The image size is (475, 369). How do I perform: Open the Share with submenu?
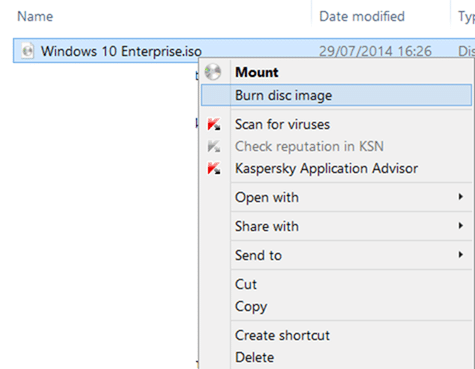(x=336, y=226)
